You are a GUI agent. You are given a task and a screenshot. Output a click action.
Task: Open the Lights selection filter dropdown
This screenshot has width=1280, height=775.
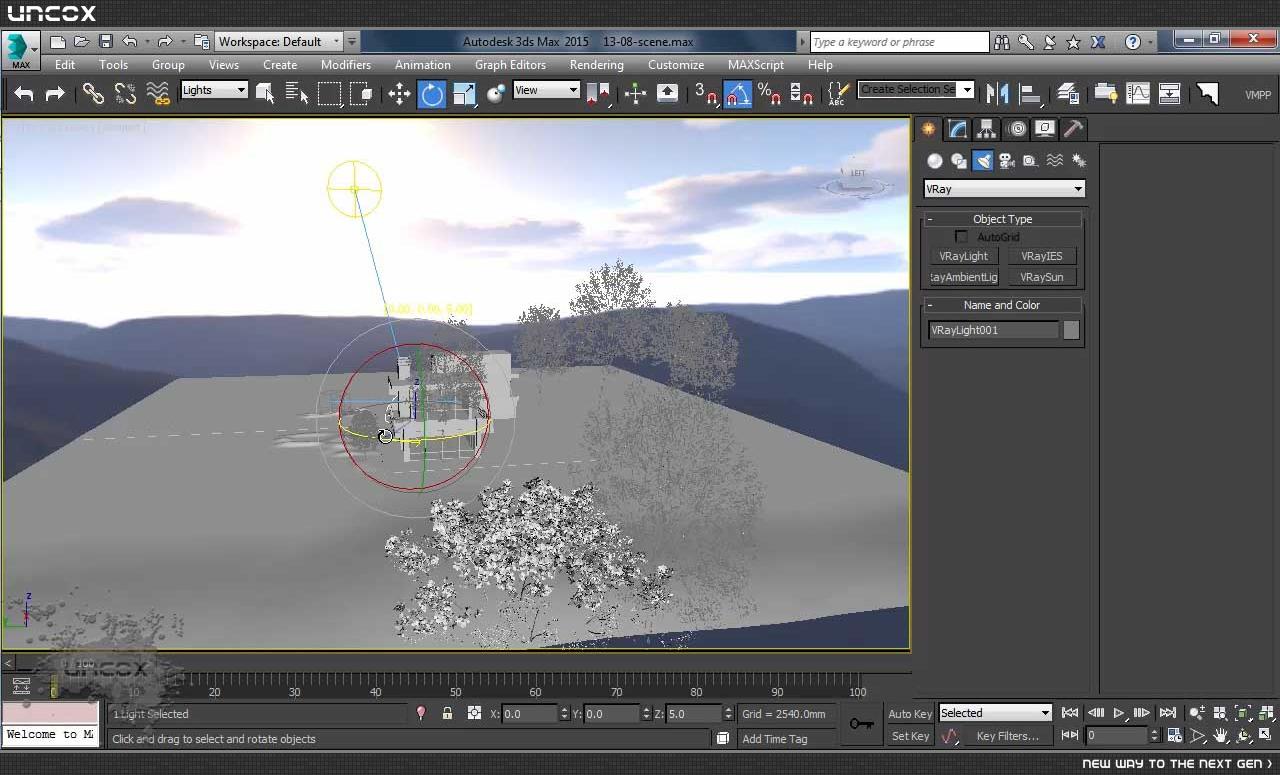[214, 90]
